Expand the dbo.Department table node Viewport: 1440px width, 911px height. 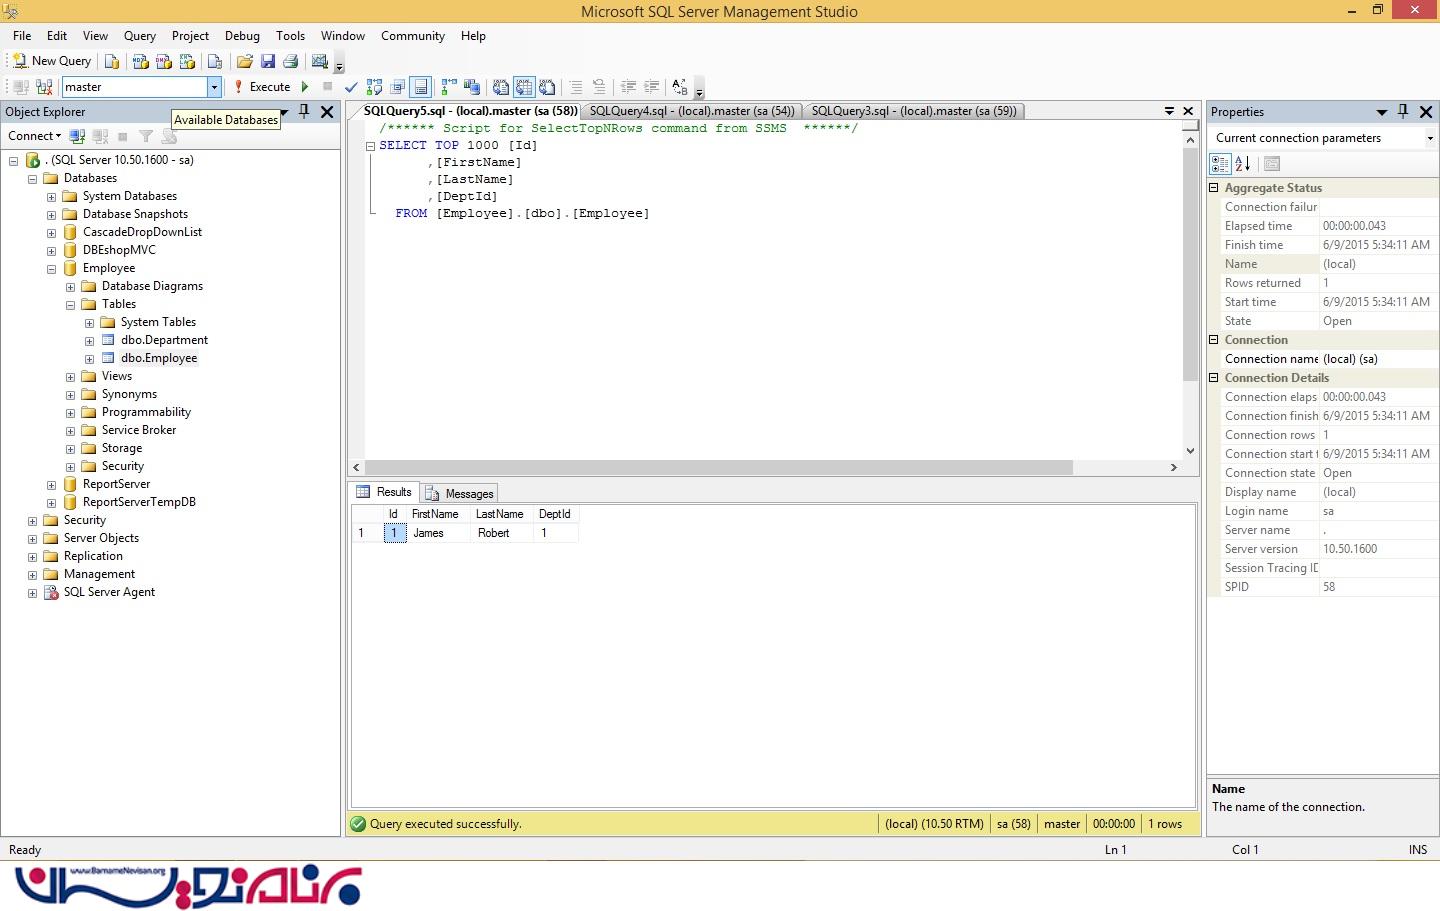coord(89,341)
